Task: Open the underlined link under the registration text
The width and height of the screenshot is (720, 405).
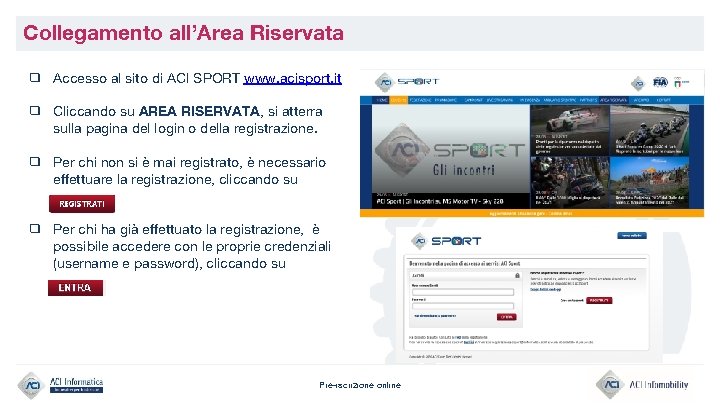Action: (546, 289)
